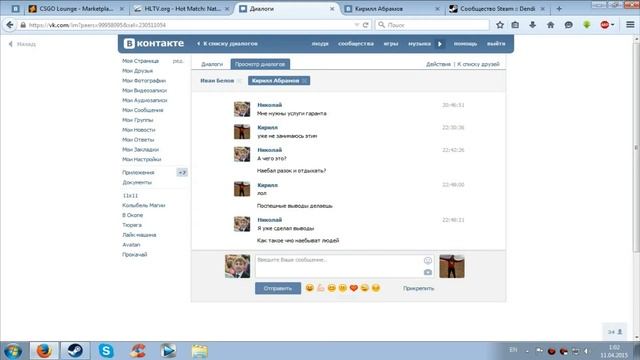Click the Назад link at left
This screenshot has width=640, height=360.
pos(22,44)
